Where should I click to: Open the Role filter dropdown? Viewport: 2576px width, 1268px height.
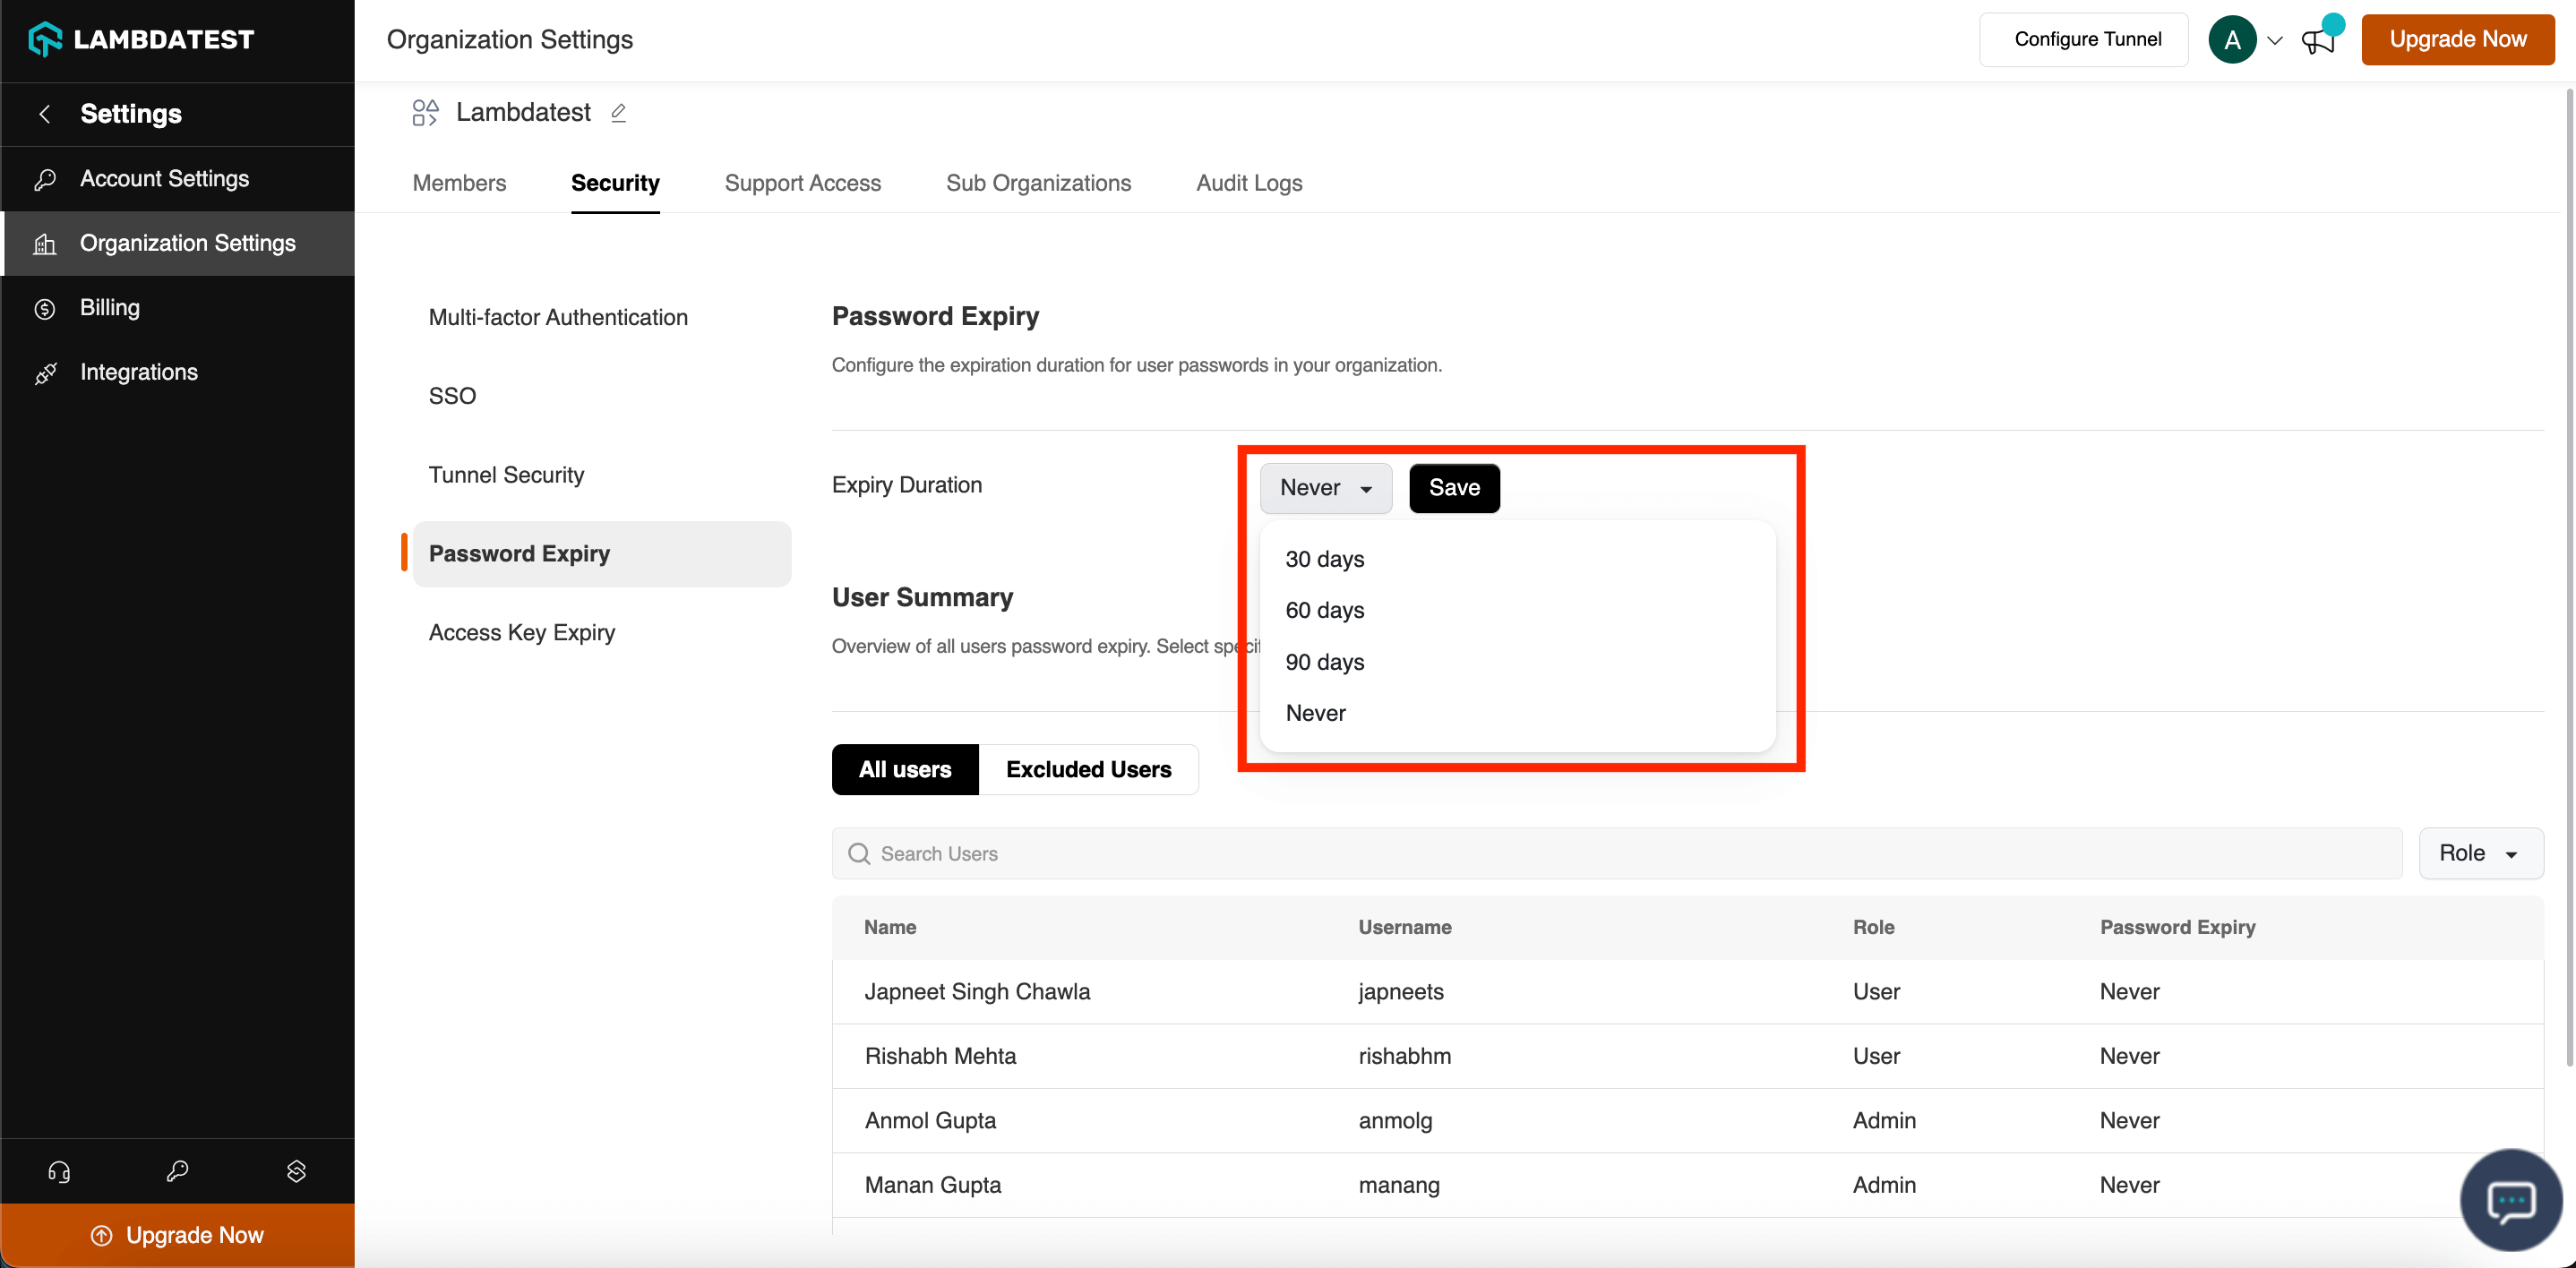tap(2479, 853)
